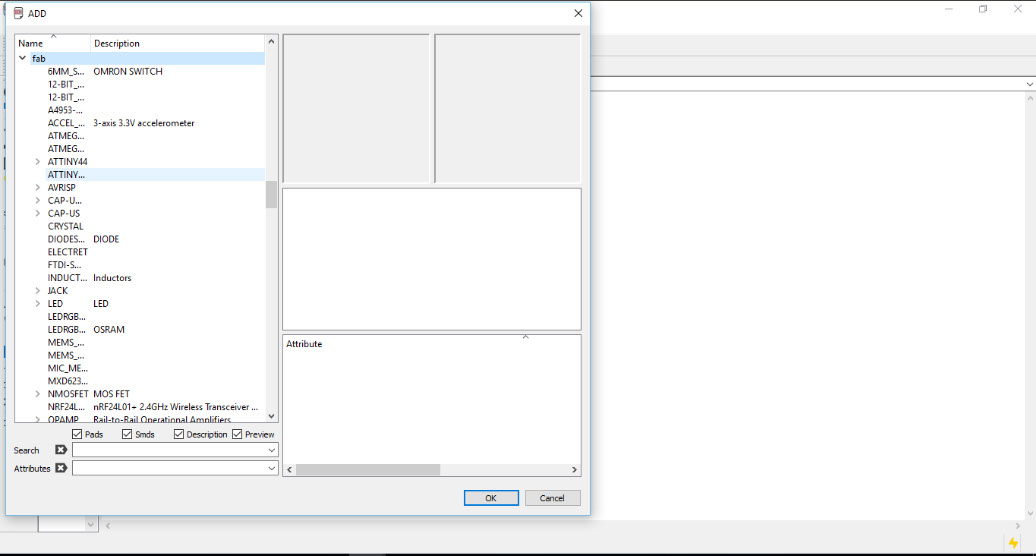The height and width of the screenshot is (556, 1036).
Task: Clear the Search field with the X icon
Action: [x=61, y=450]
